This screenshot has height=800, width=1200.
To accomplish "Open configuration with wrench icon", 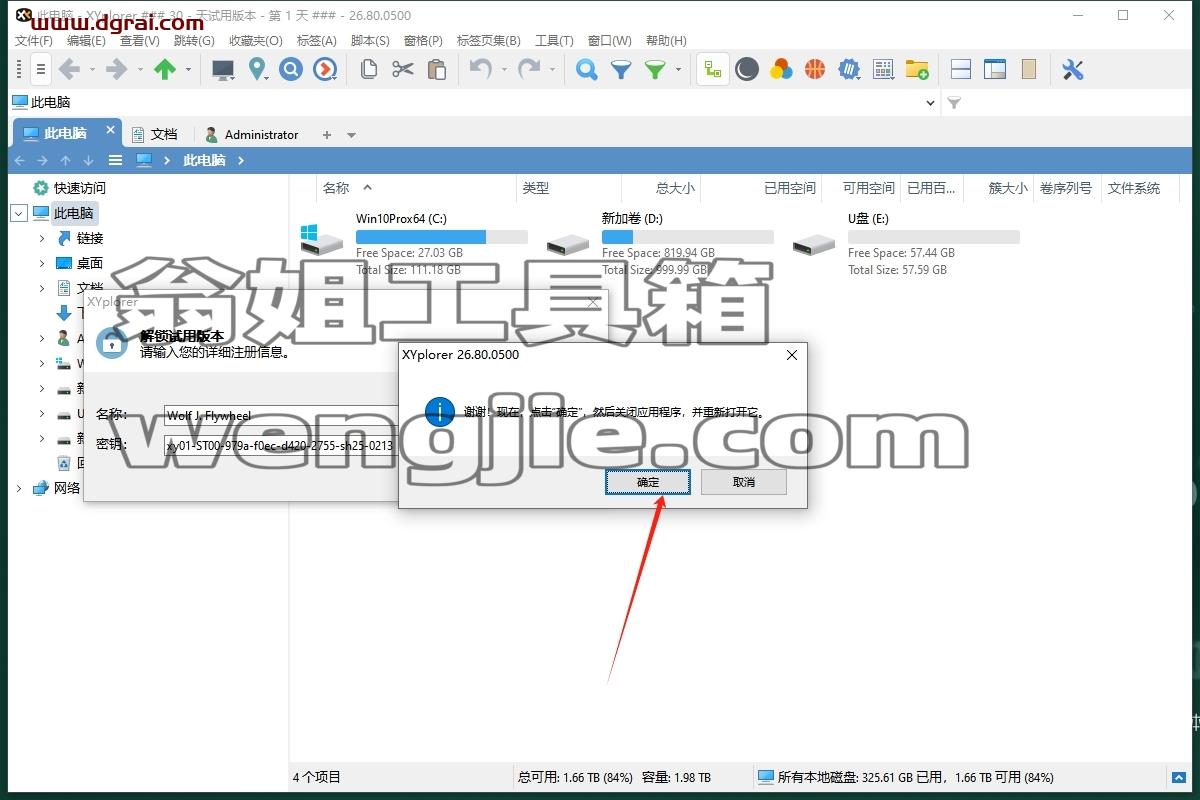I will click(x=1073, y=69).
